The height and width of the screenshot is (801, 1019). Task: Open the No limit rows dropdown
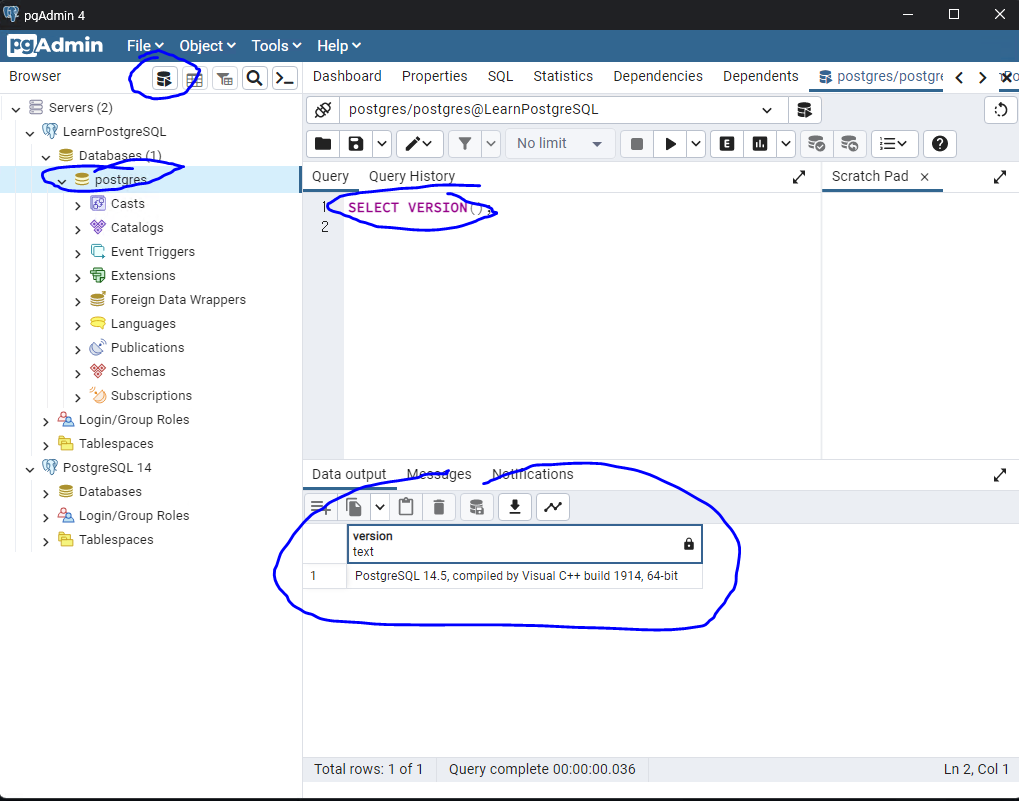[560, 144]
